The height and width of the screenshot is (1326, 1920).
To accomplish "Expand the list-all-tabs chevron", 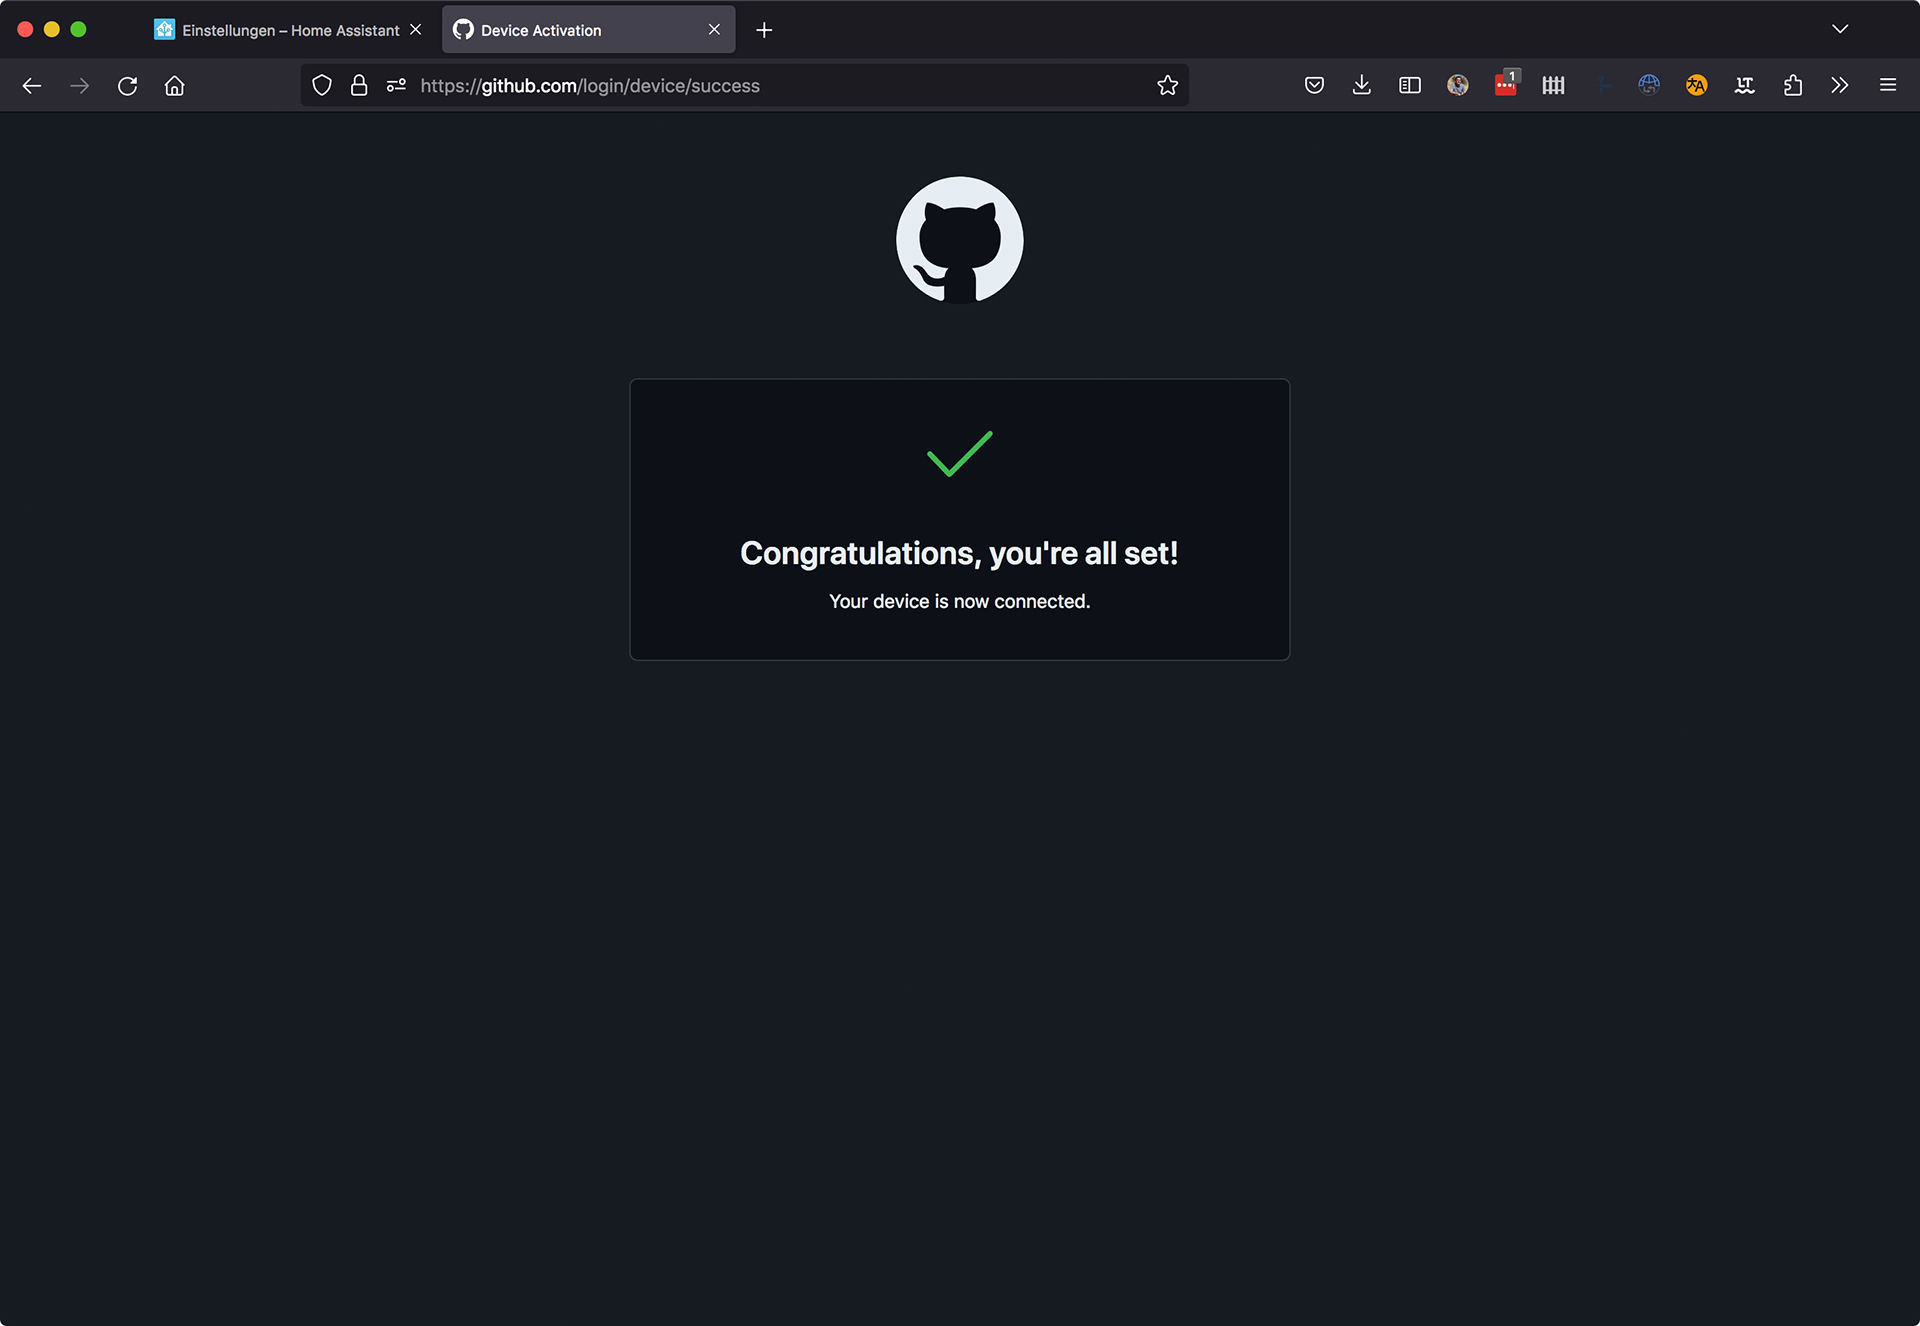I will [1840, 29].
